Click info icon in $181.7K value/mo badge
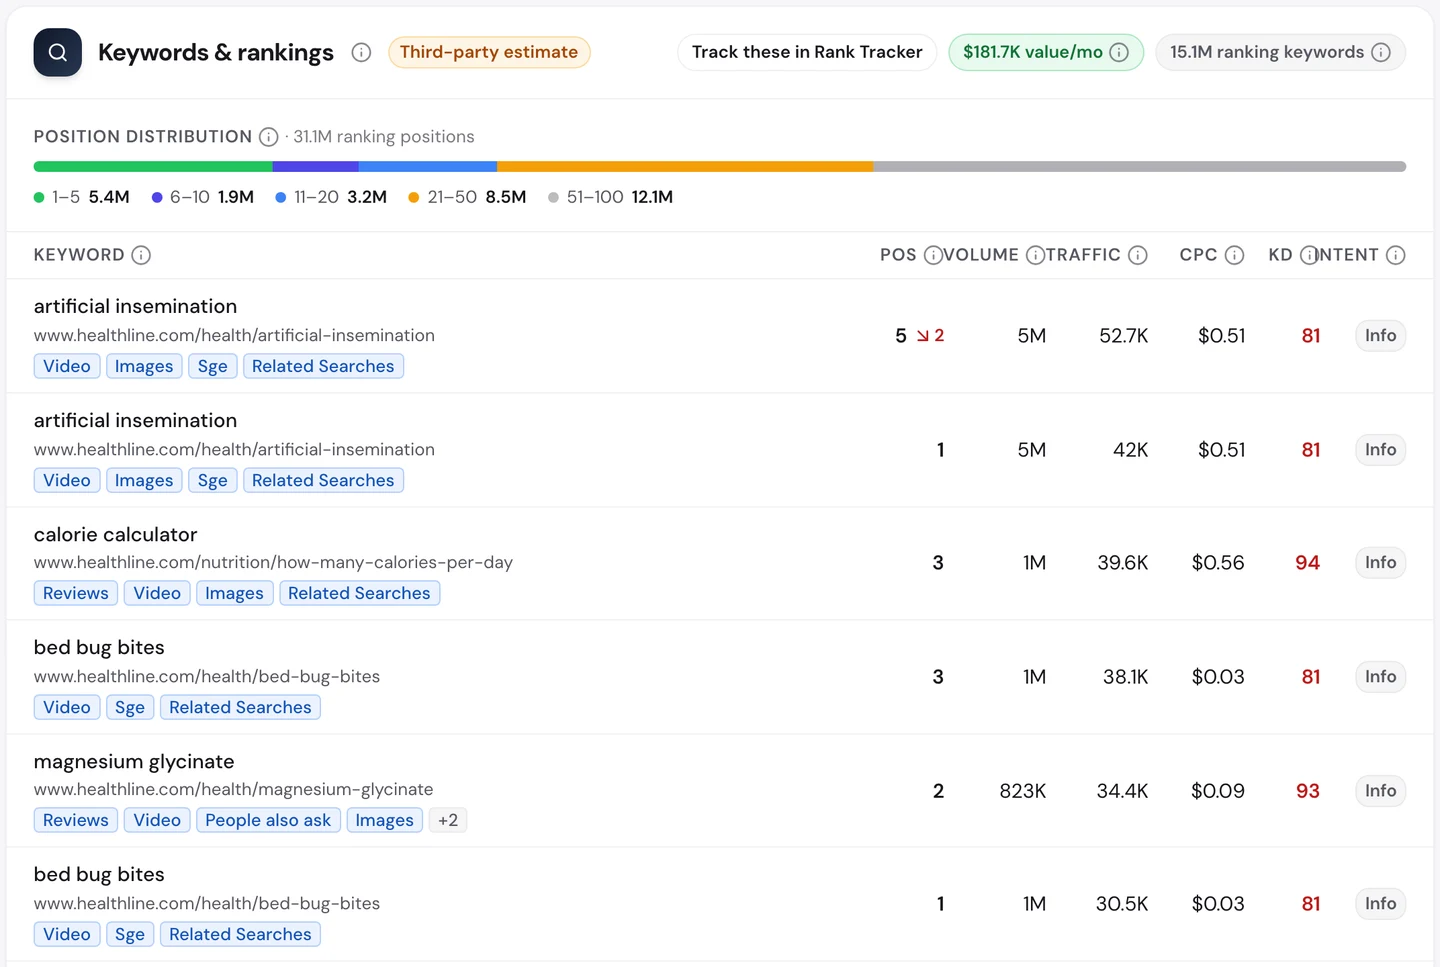 point(1119,52)
